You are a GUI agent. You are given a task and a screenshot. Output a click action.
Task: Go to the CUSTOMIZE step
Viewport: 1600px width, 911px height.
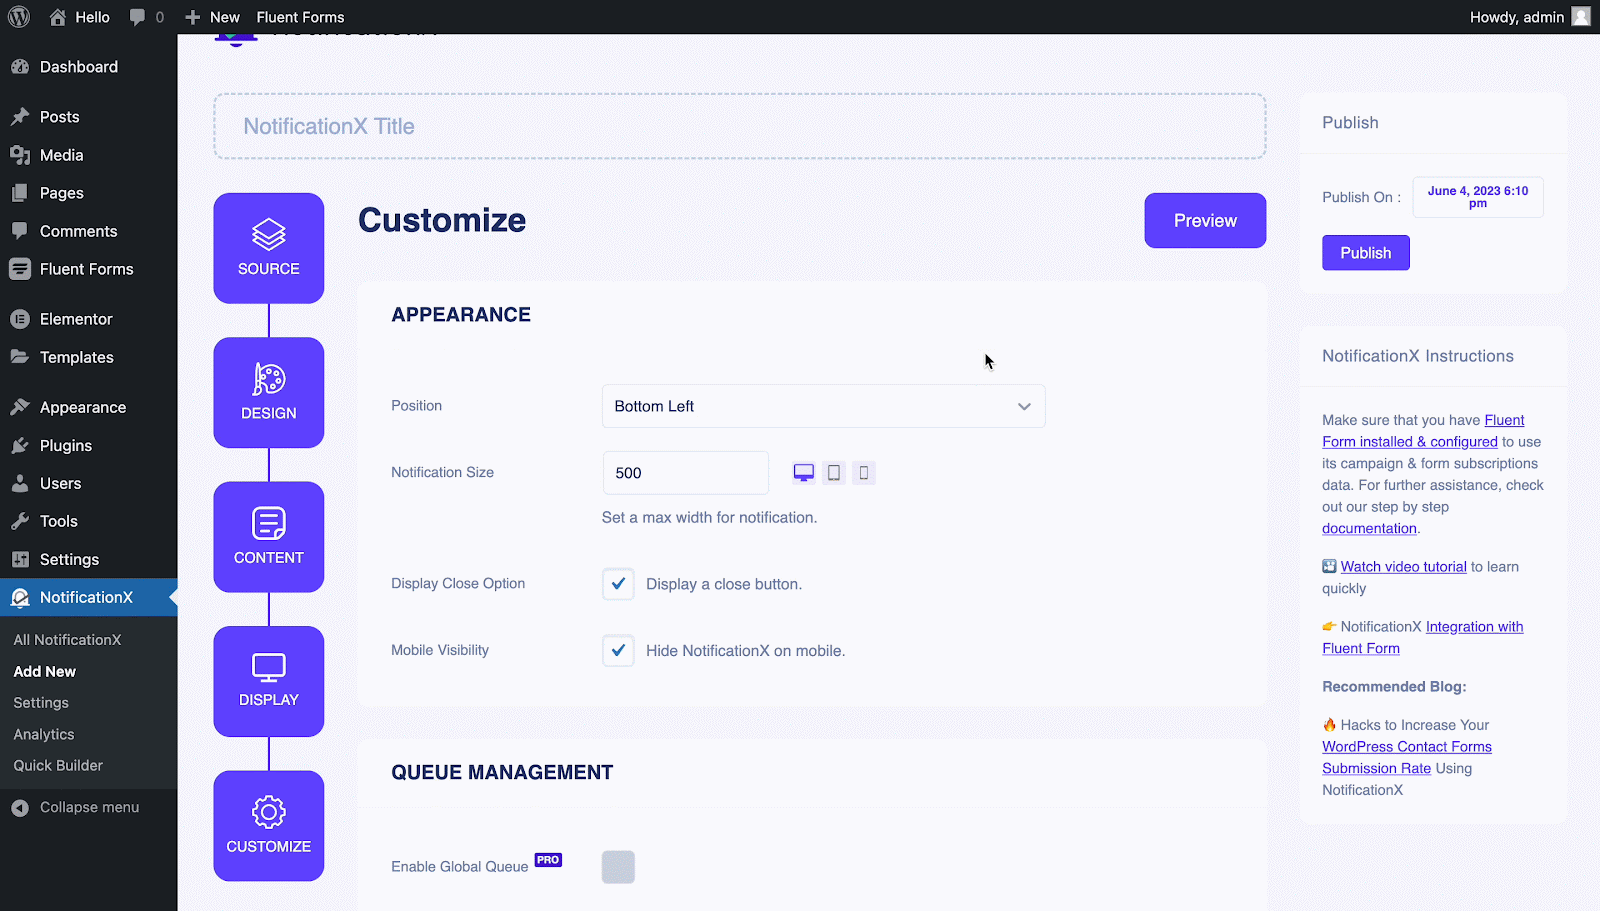pos(269,826)
